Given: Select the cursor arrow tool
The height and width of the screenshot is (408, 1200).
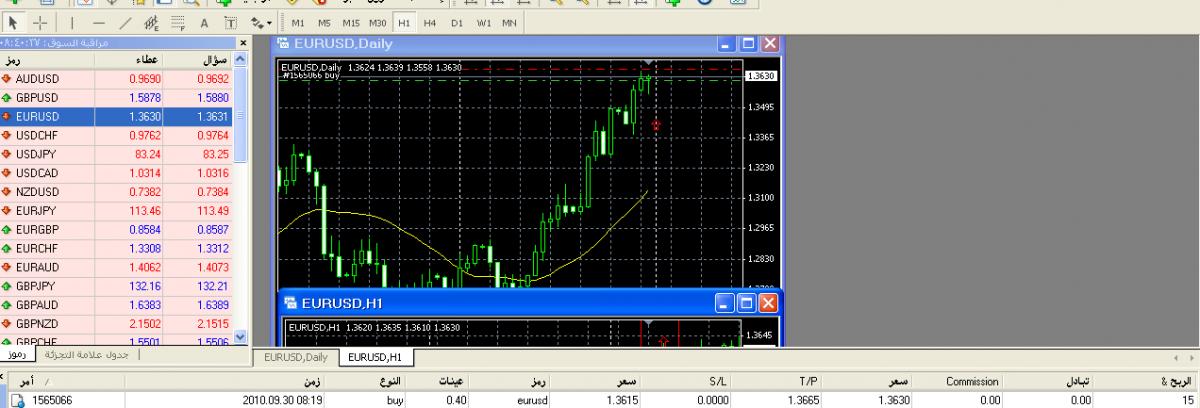Looking at the screenshot, I should [x=13, y=21].
